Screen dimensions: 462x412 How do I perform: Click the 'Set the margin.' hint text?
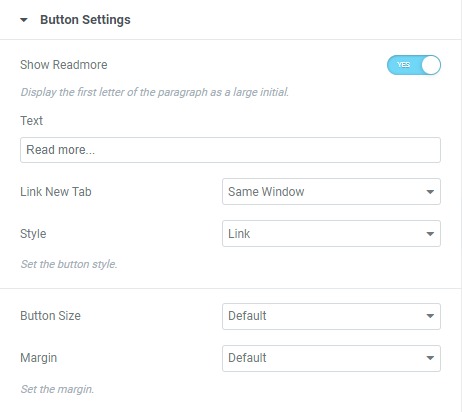click(57, 389)
